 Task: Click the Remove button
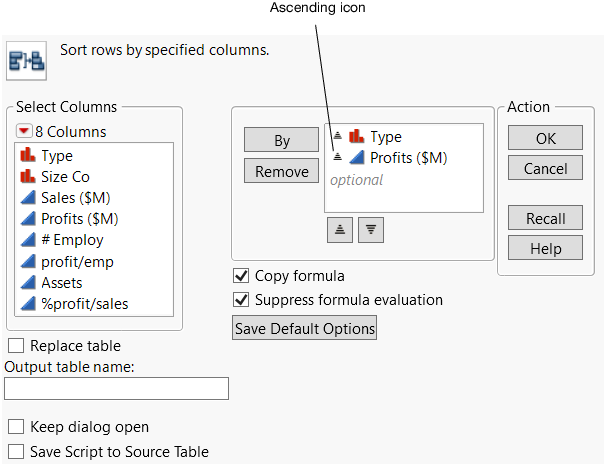[282, 171]
